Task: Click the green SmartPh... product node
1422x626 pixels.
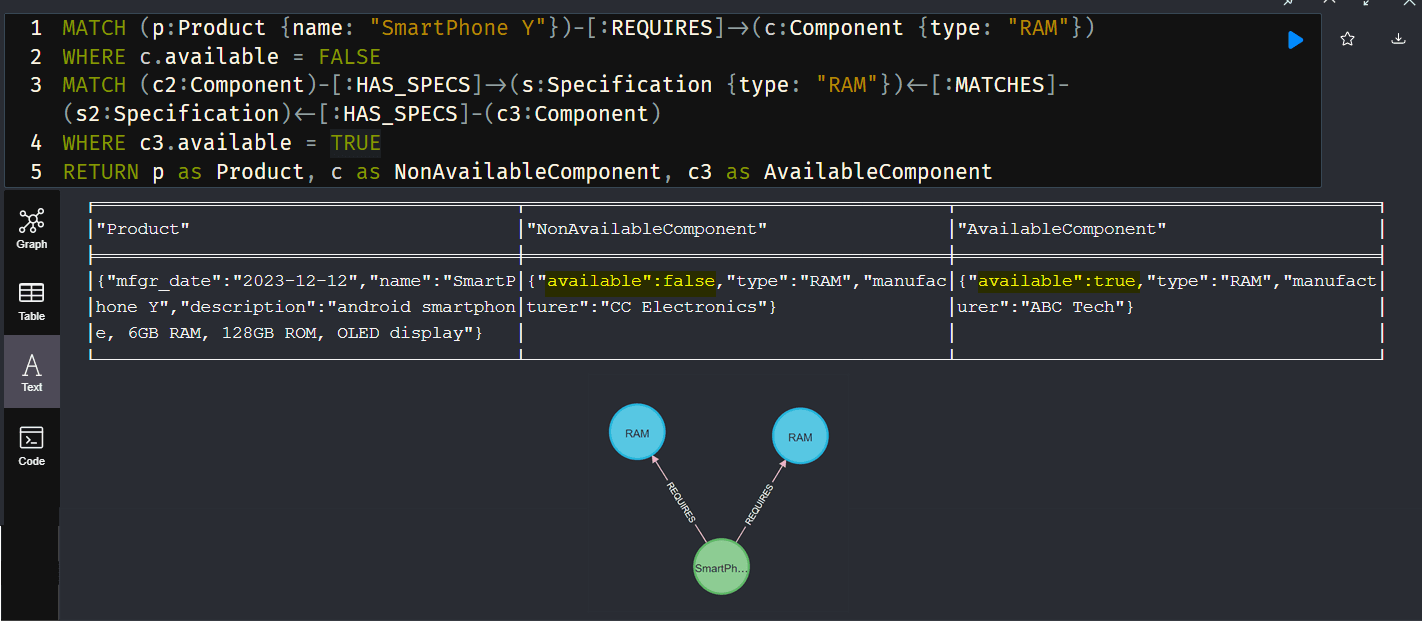Action: click(721, 568)
